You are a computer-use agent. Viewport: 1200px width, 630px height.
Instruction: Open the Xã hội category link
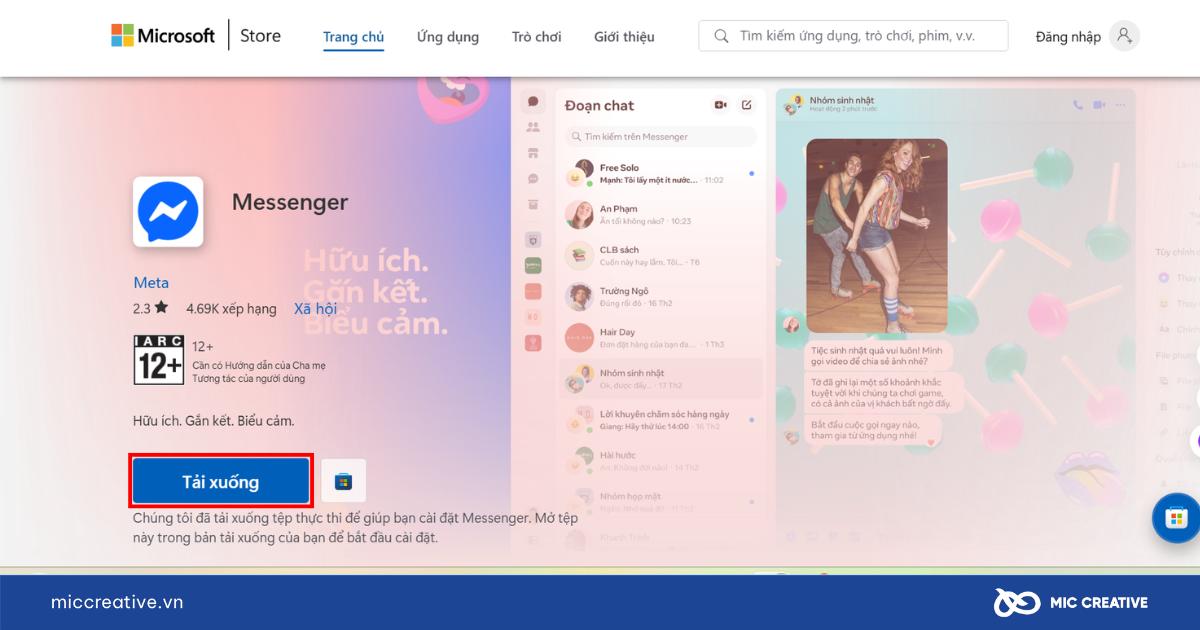(x=315, y=309)
